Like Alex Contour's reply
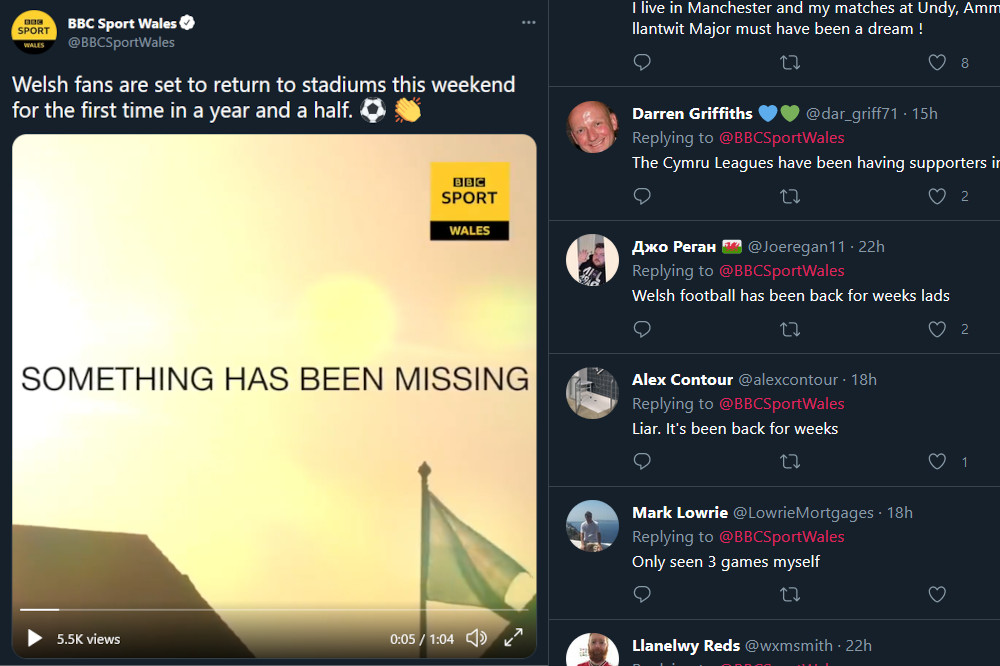 pyautogui.click(x=937, y=461)
